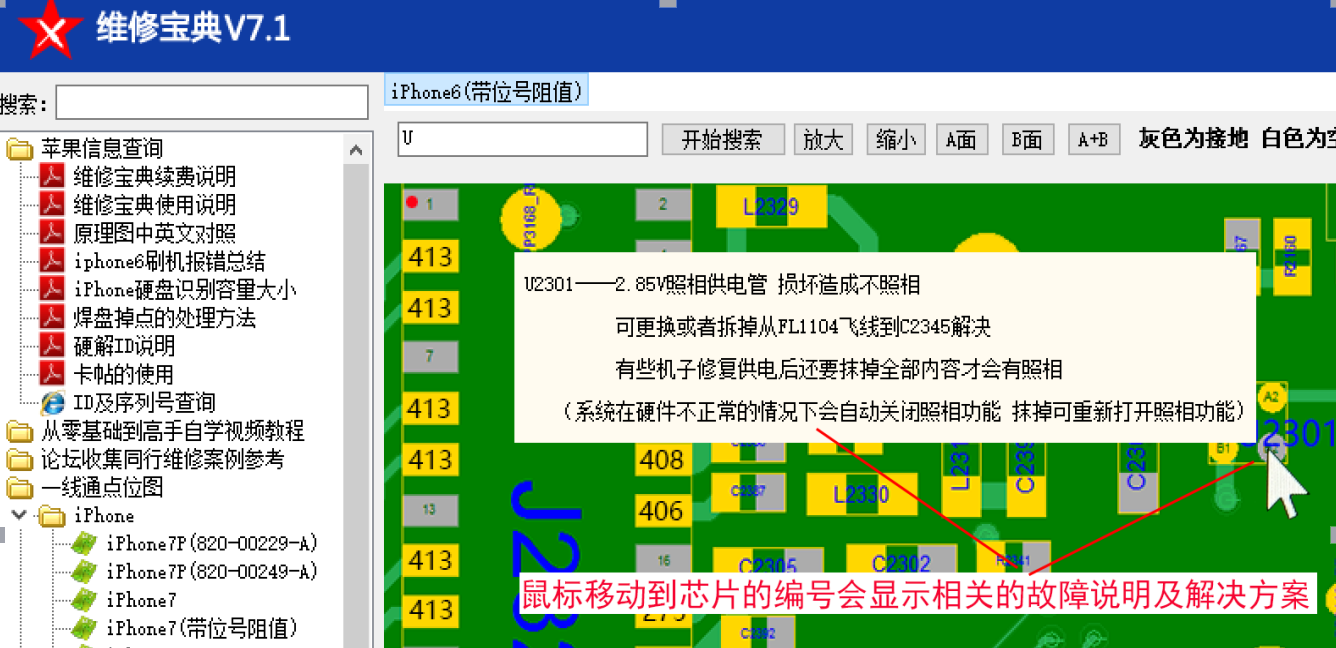Click the 缩小 zoom-out button
This screenshot has width=1336, height=648.
[895, 140]
